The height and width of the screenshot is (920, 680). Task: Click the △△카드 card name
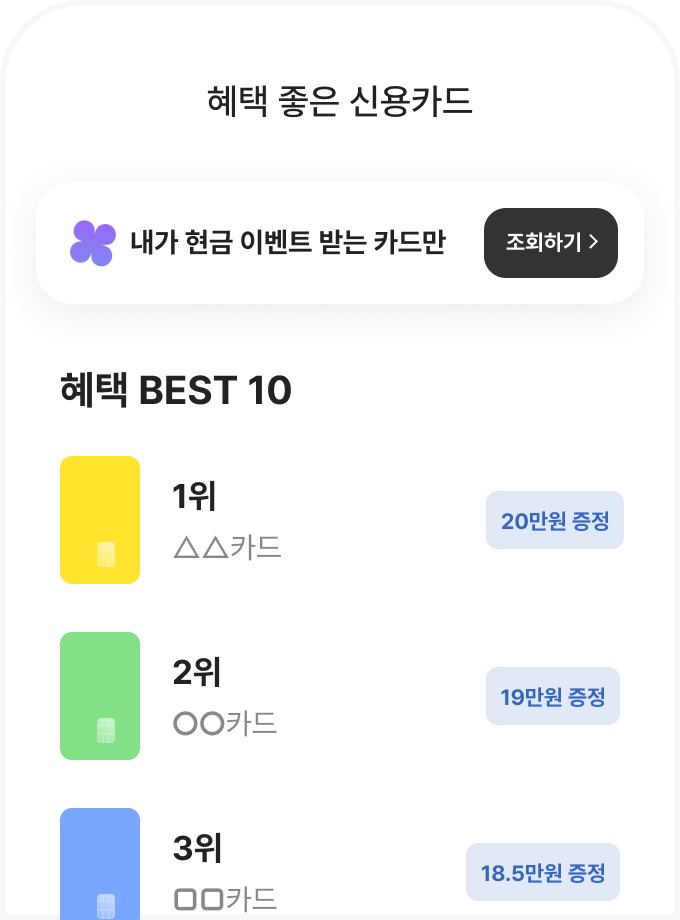coord(227,547)
